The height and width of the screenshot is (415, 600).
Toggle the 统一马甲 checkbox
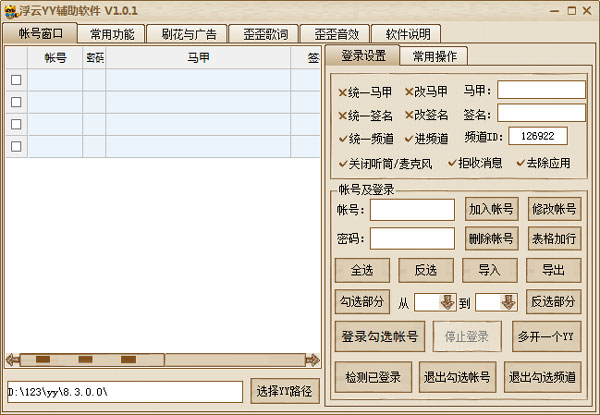(x=345, y=91)
